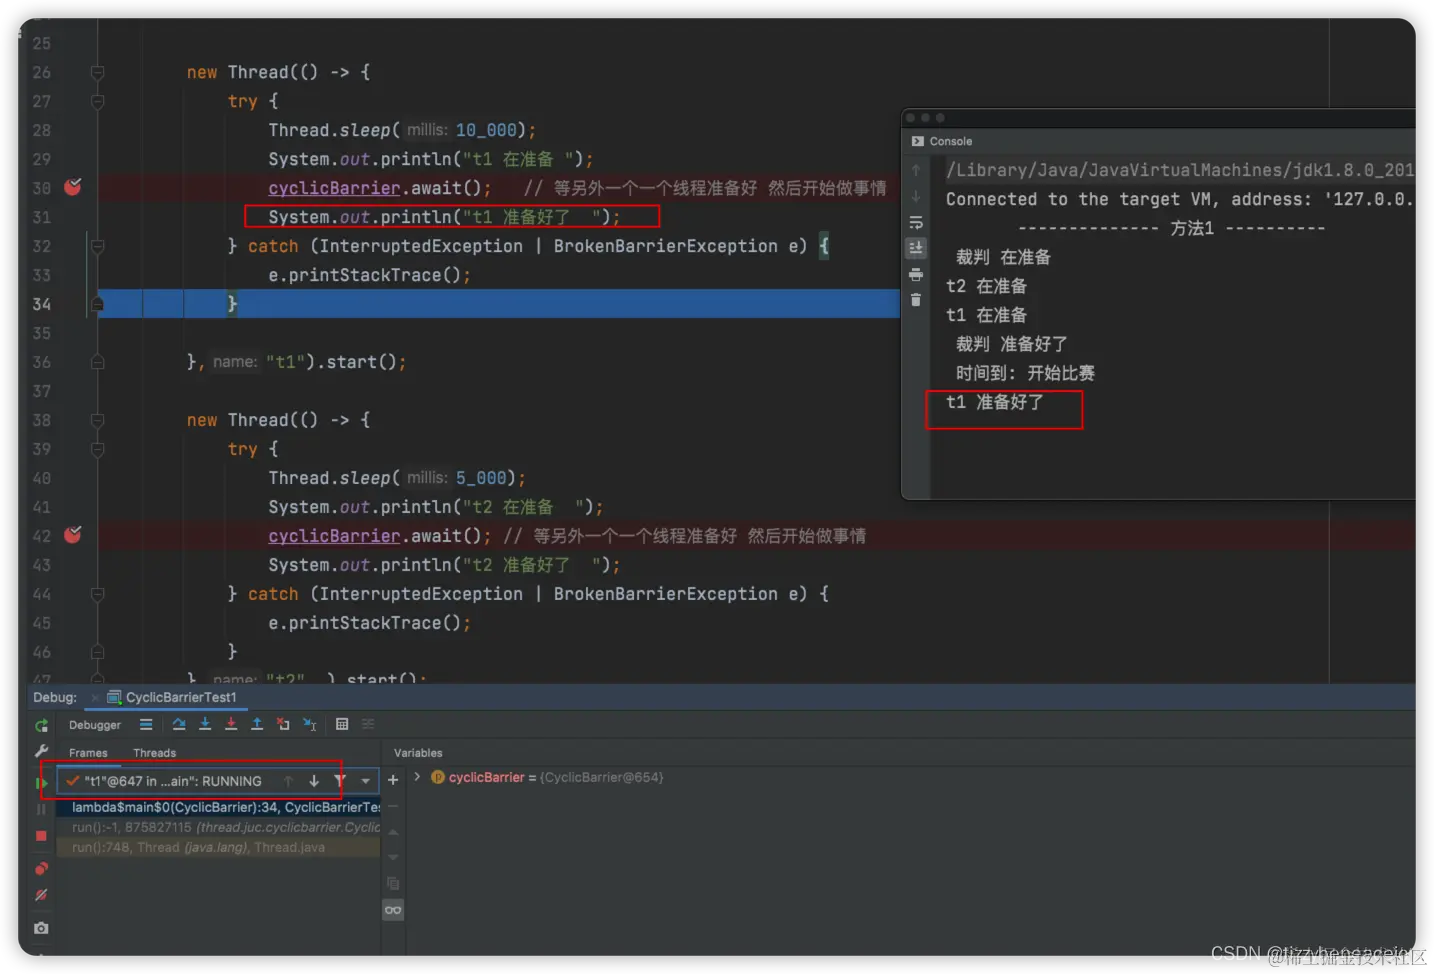Open Evaluate Expression calculator
The image size is (1434, 974).
(x=342, y=724)
